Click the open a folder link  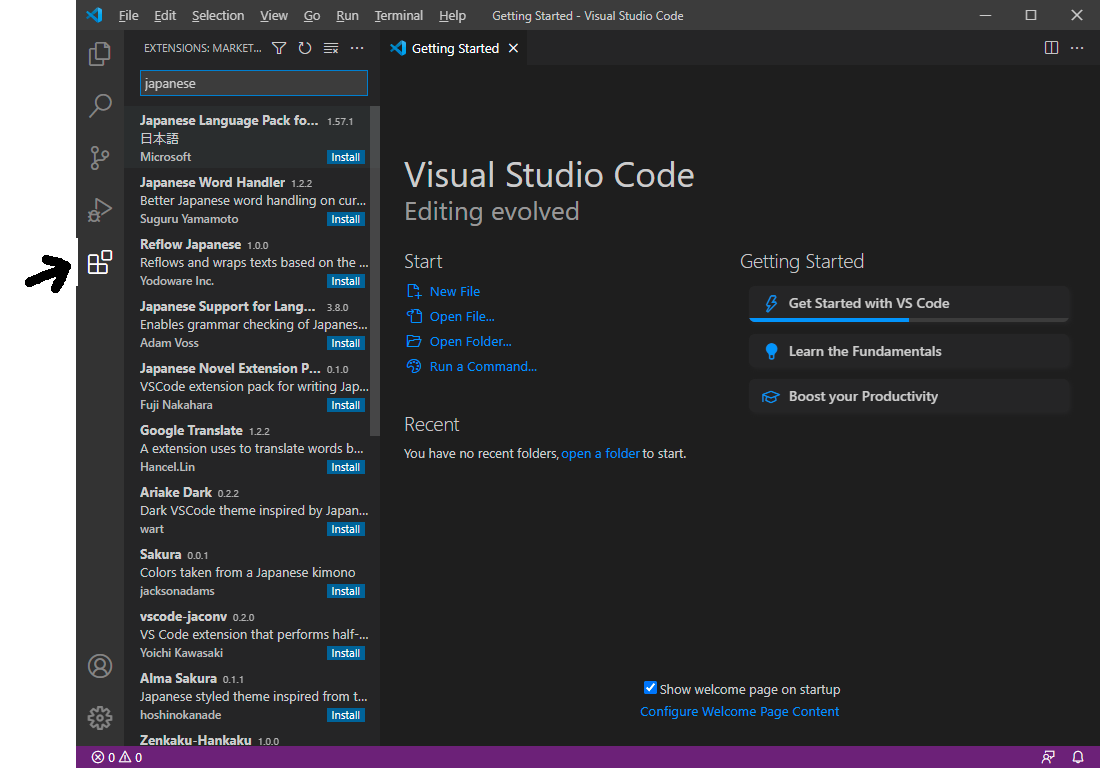tap(601, 453)
